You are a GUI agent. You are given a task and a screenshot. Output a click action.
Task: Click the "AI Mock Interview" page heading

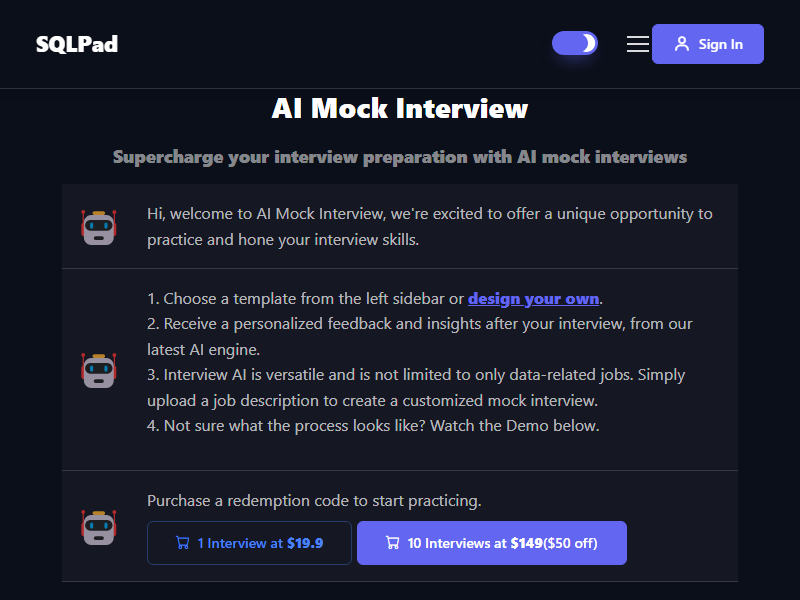click(x=400, y=108)
